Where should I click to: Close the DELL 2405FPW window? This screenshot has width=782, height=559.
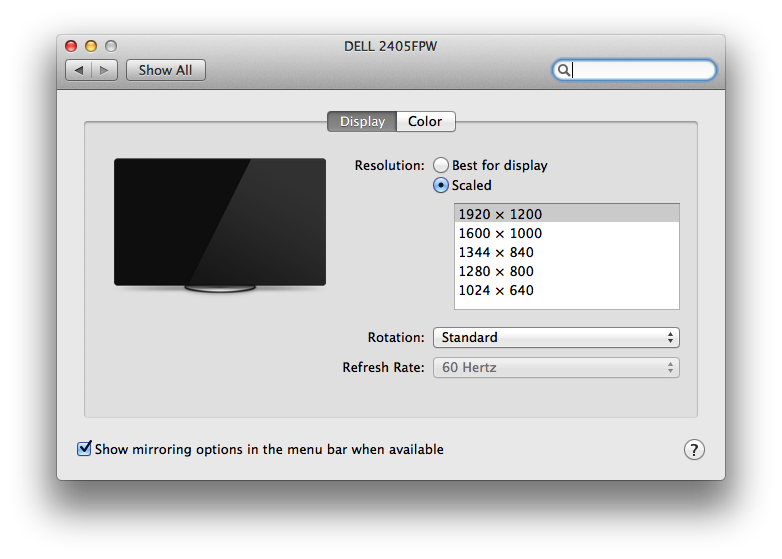(71, 46)
